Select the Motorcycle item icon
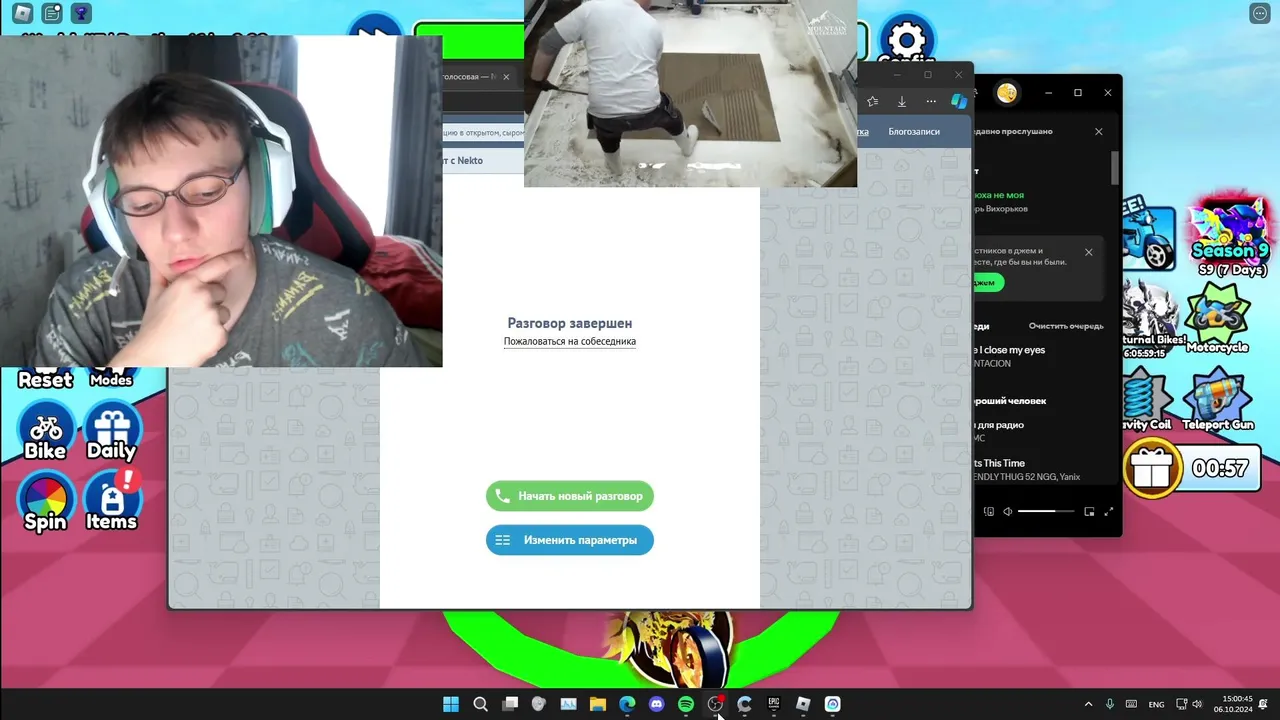The width and height of the screenshot is (1280, 720). (x=1217, y=320)
